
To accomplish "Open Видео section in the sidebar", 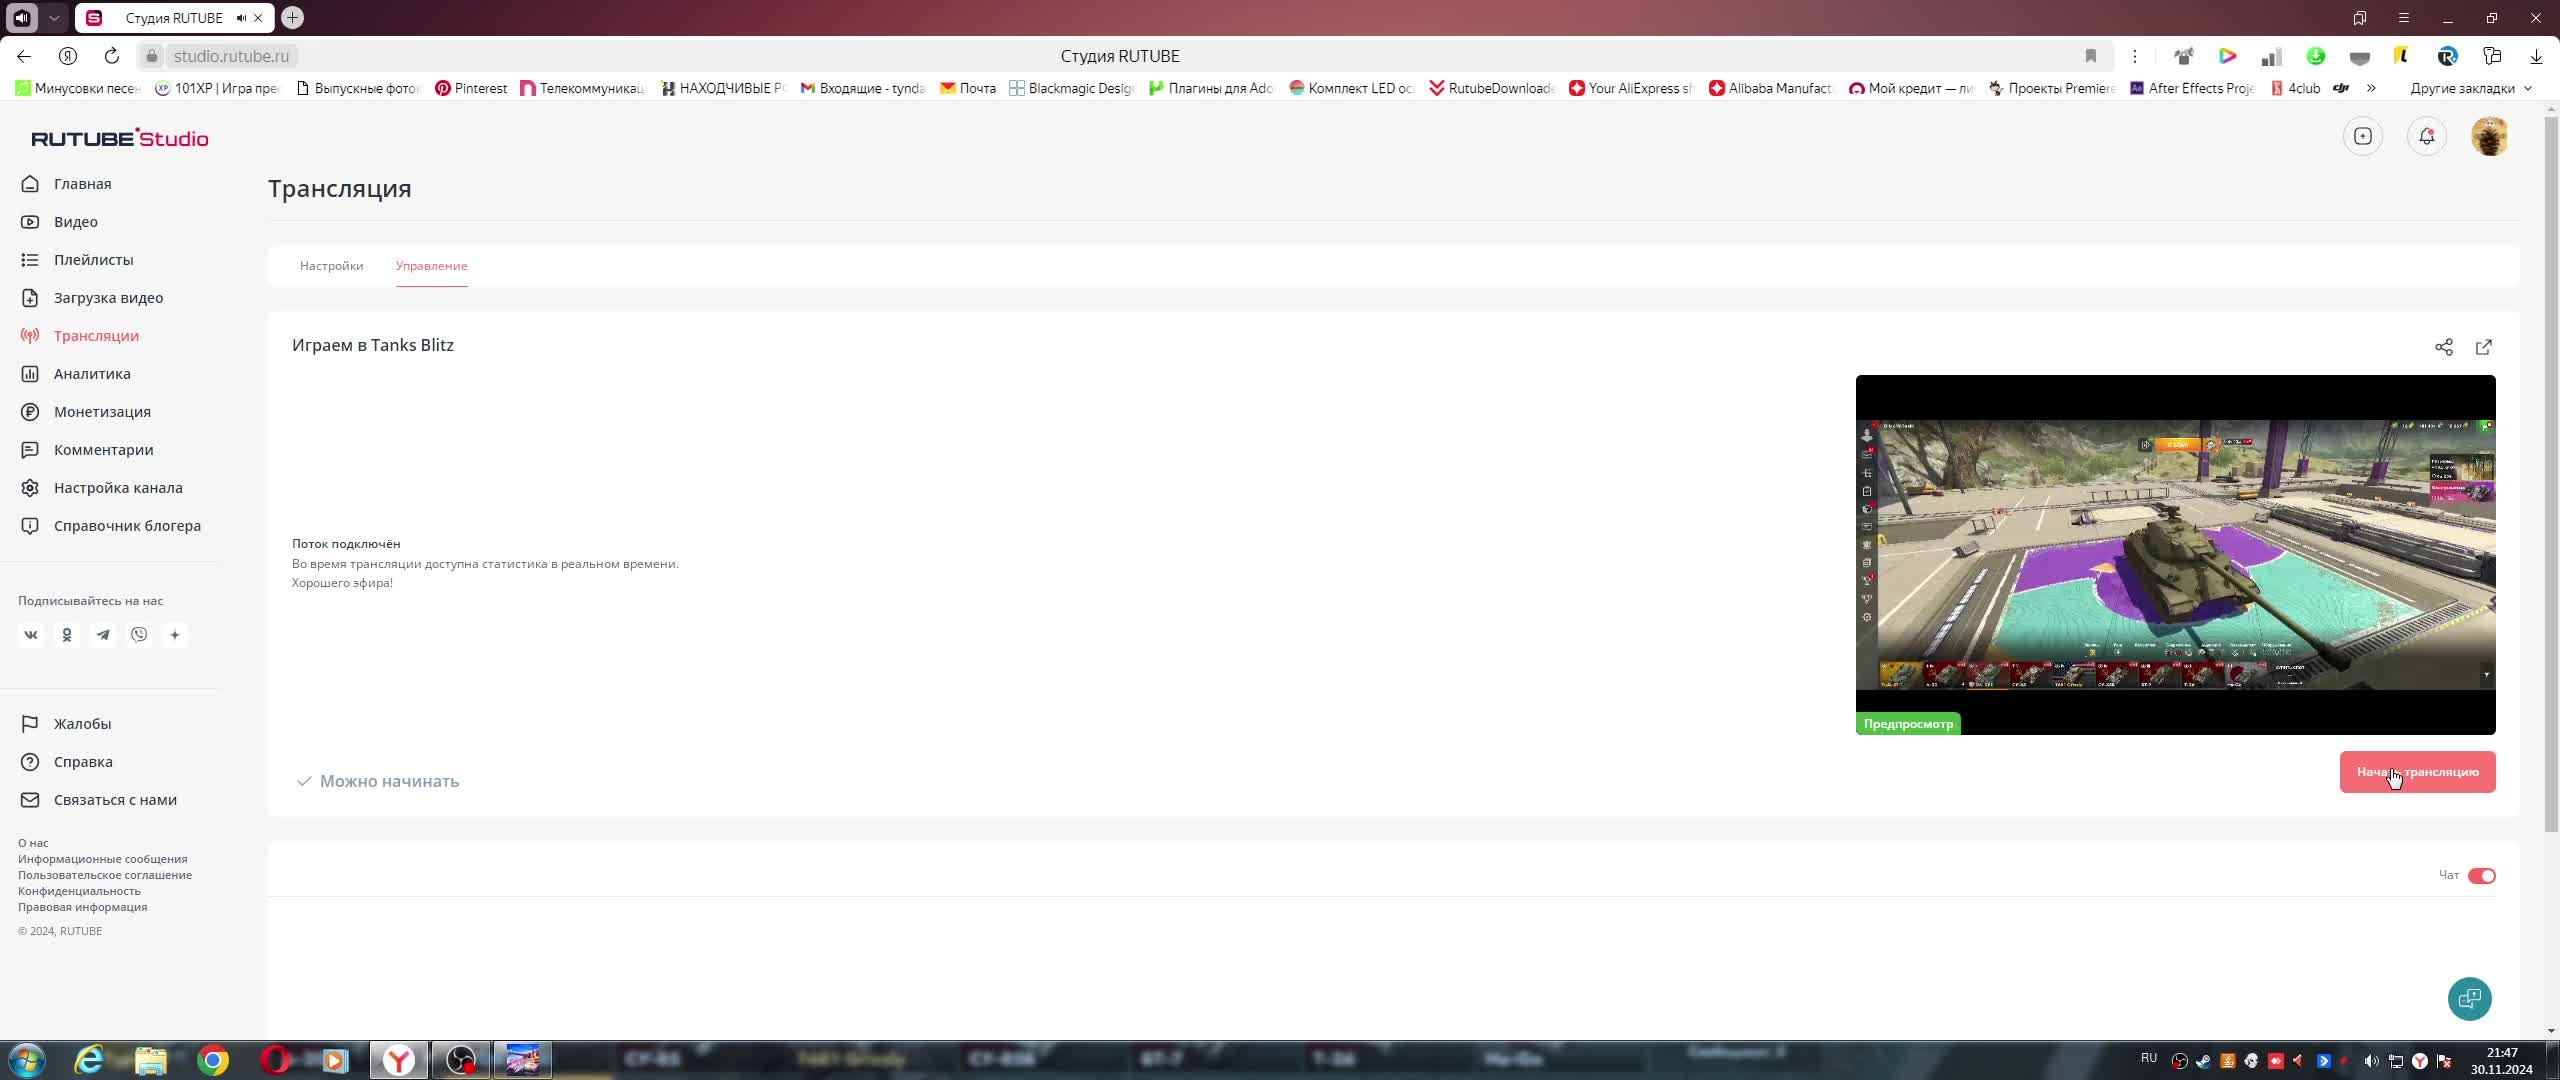I will point(75,222).
